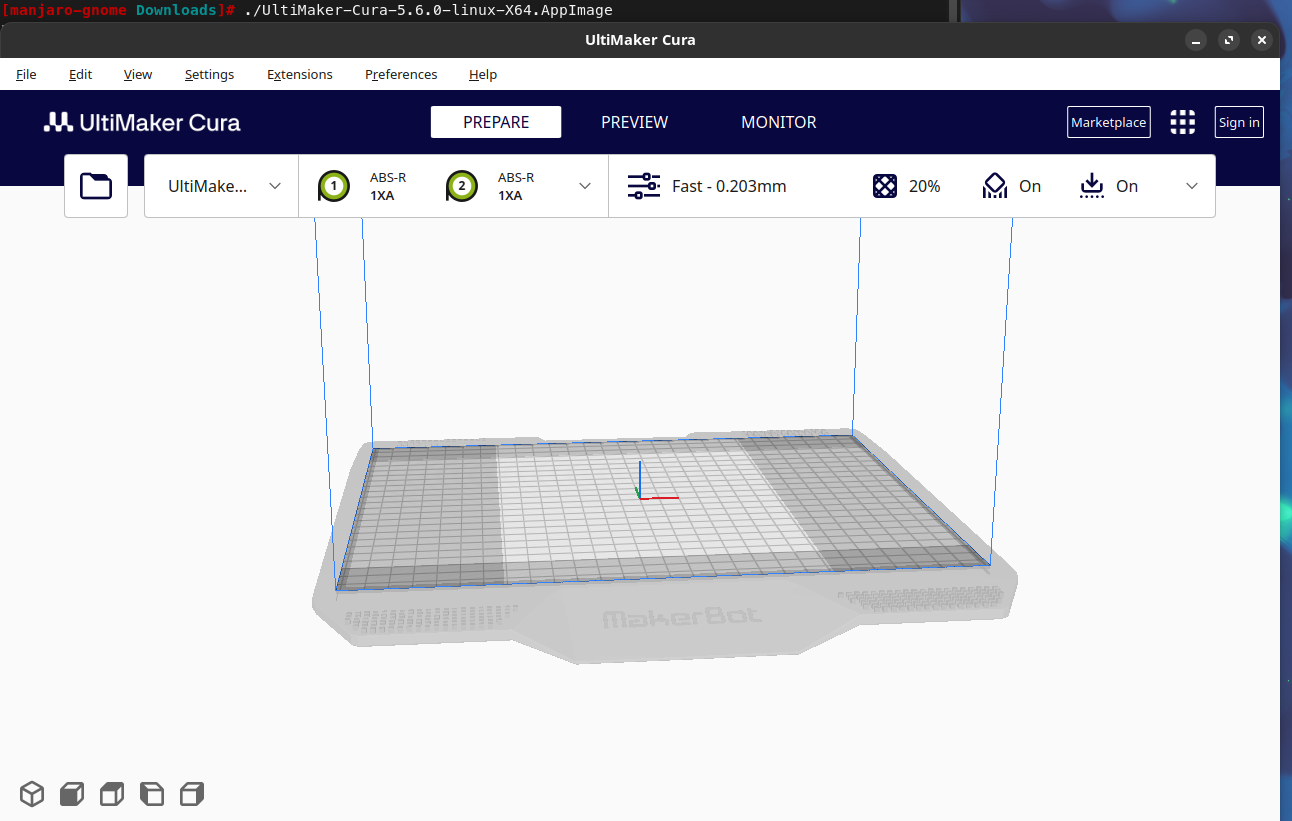This screenshot has width=1292, height=821.
Task: Click the ABS-R 1XA label for extruder 1
Action: (x=388, y=186)
